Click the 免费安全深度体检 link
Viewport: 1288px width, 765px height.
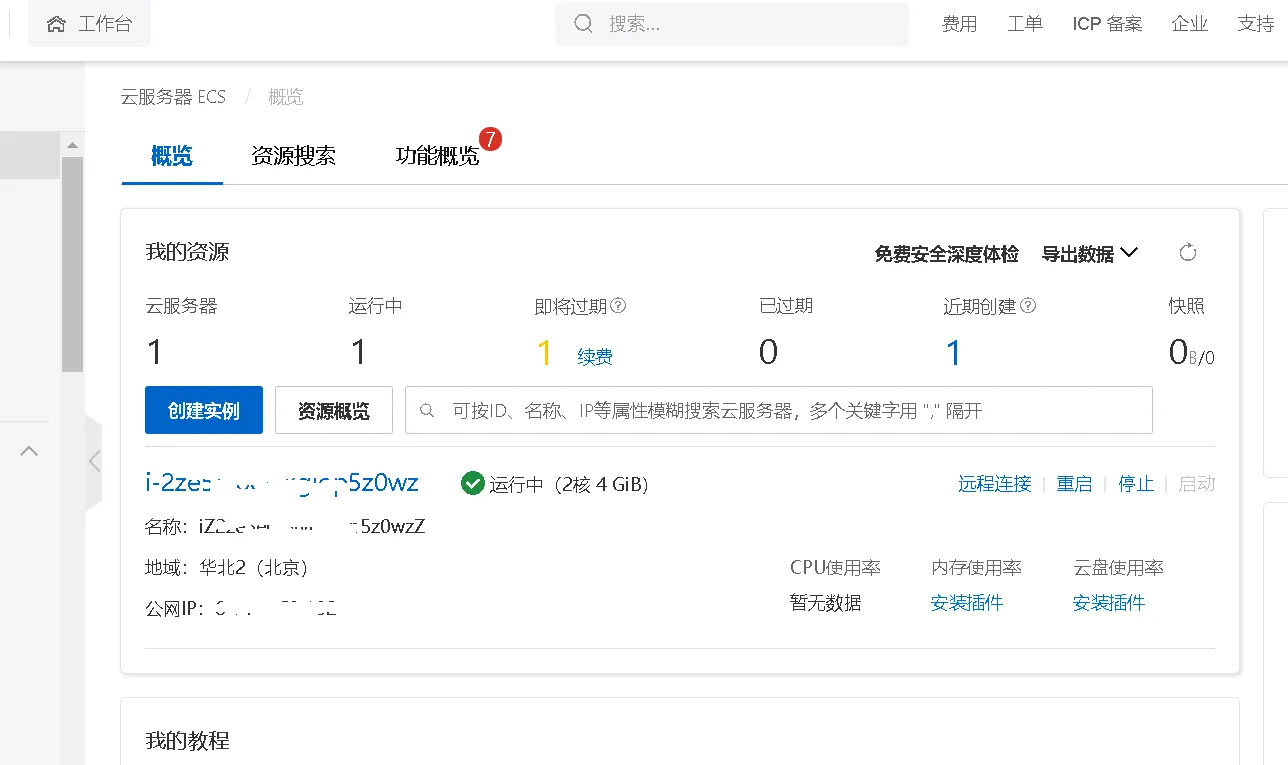946,254
